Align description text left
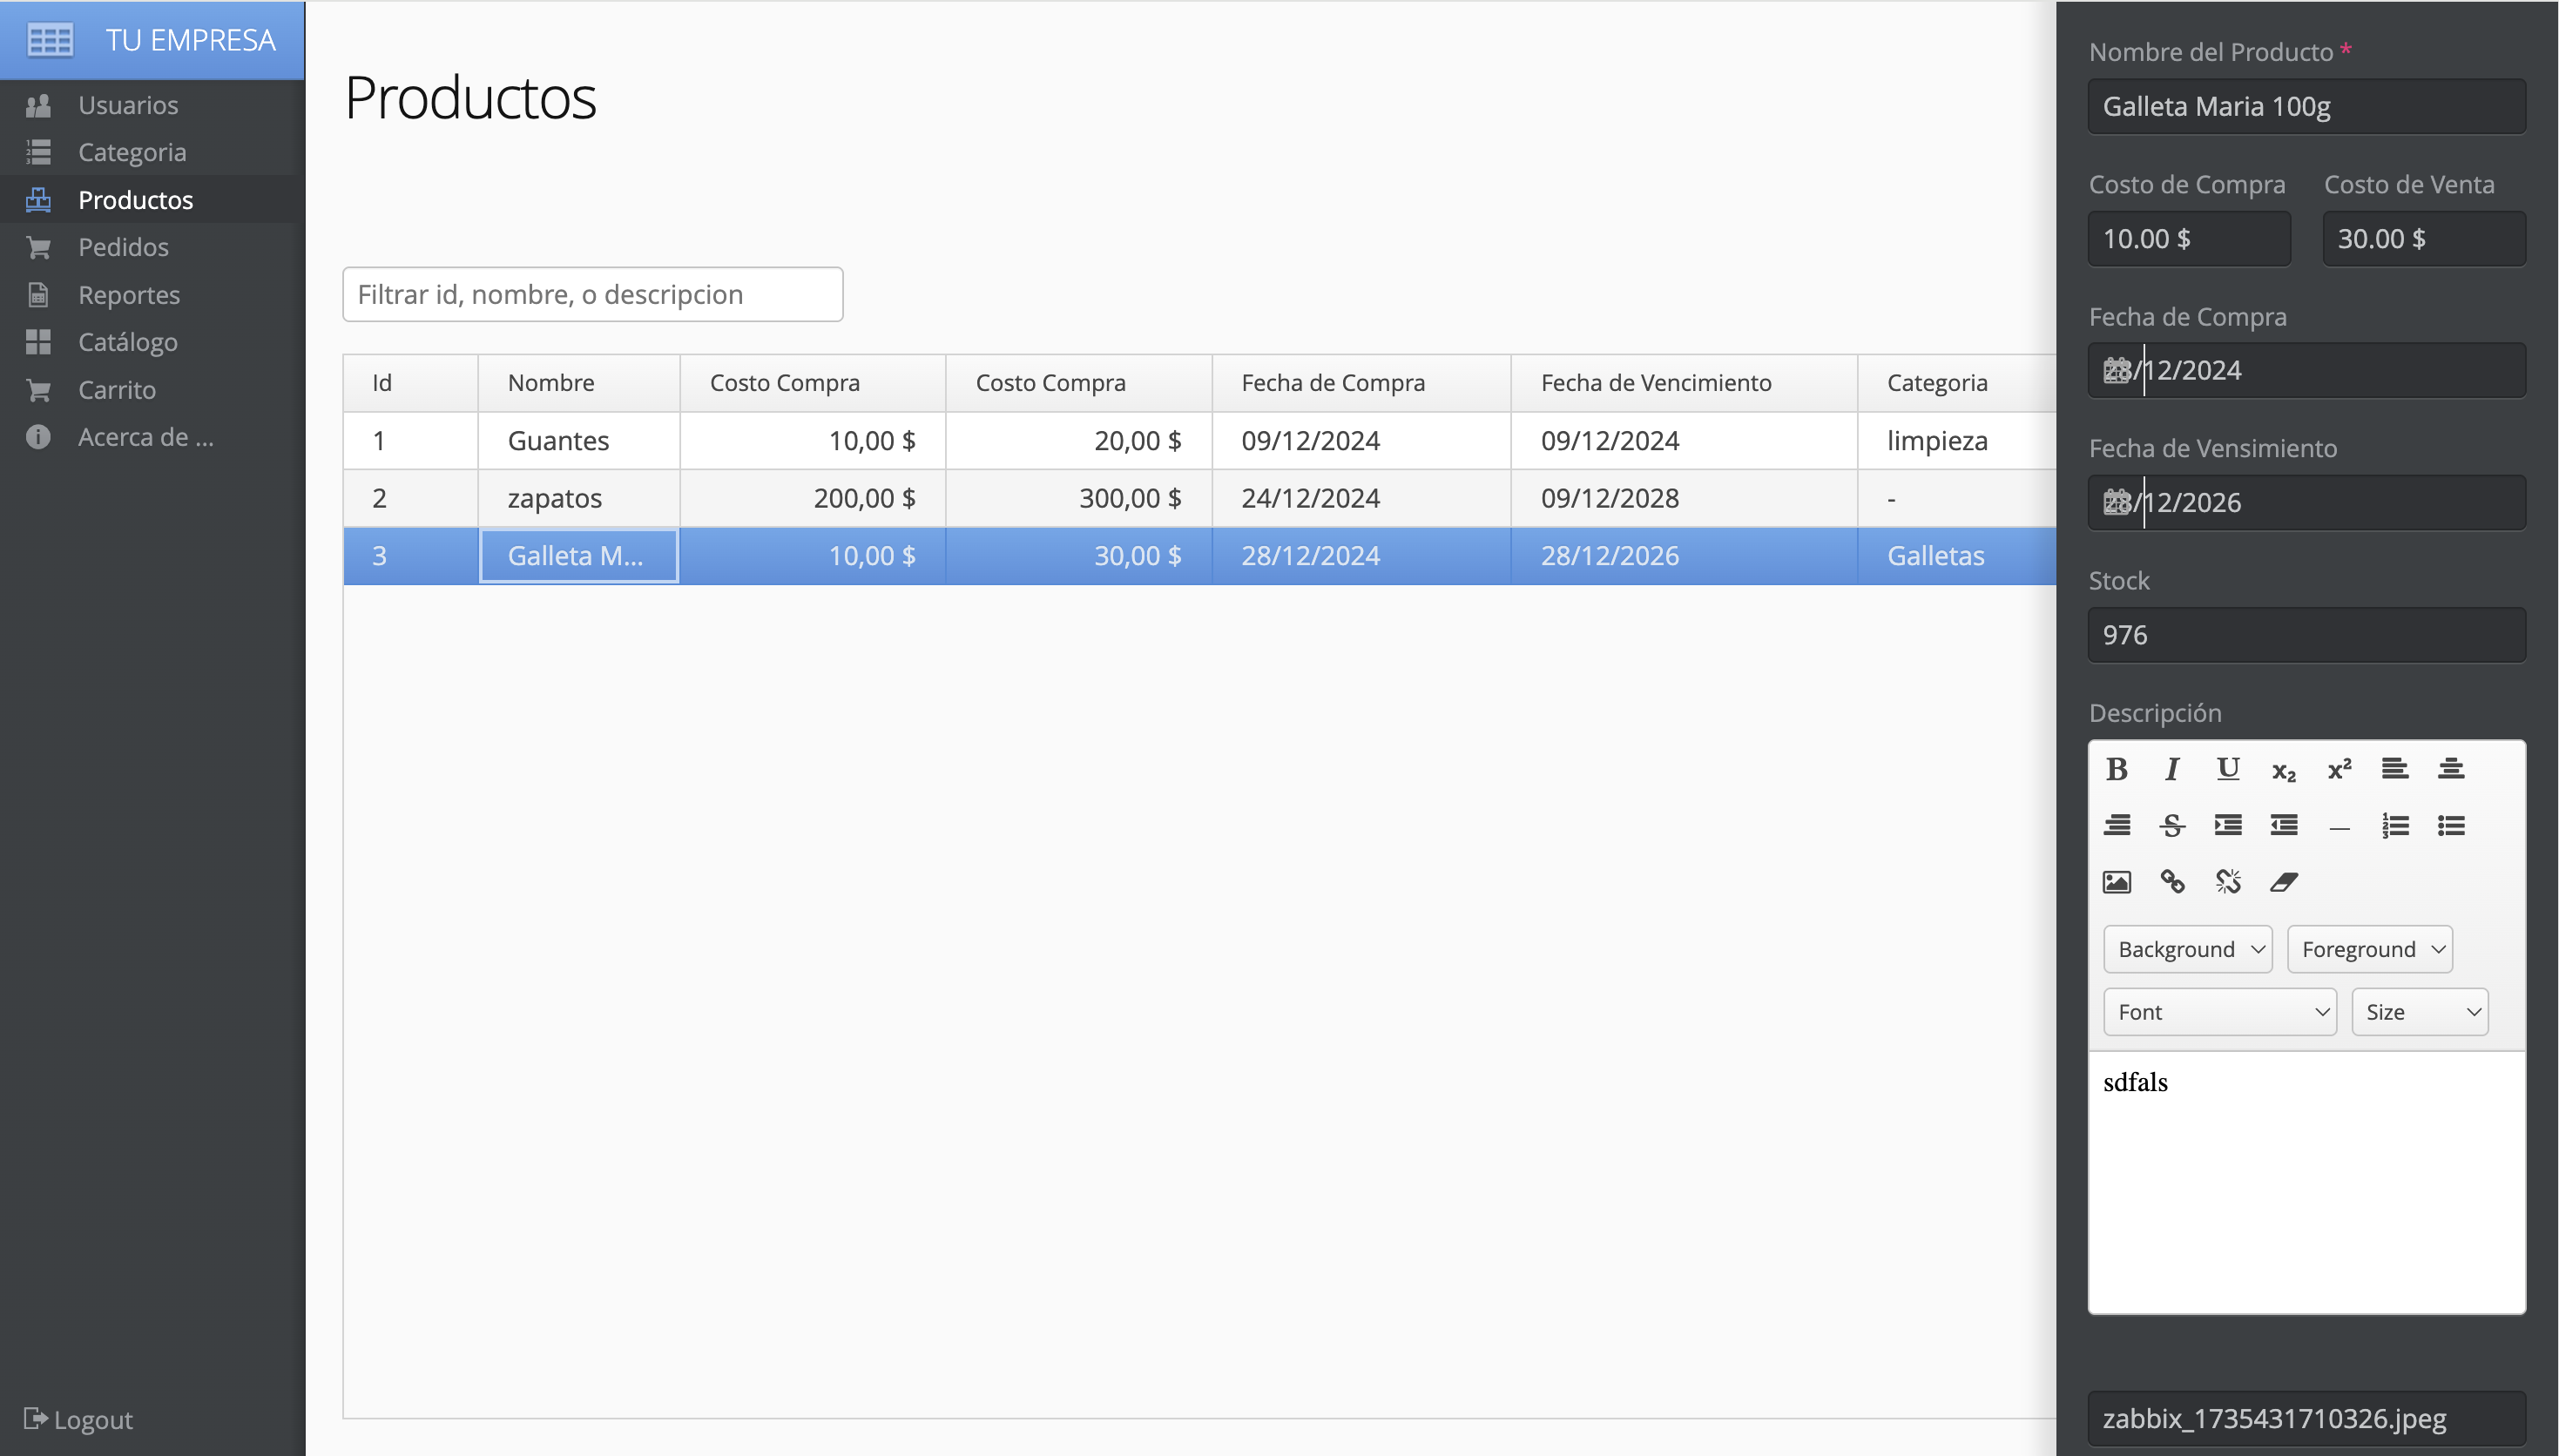The width and height of the screenshot is (2559, 1456). click(2395, 769)
